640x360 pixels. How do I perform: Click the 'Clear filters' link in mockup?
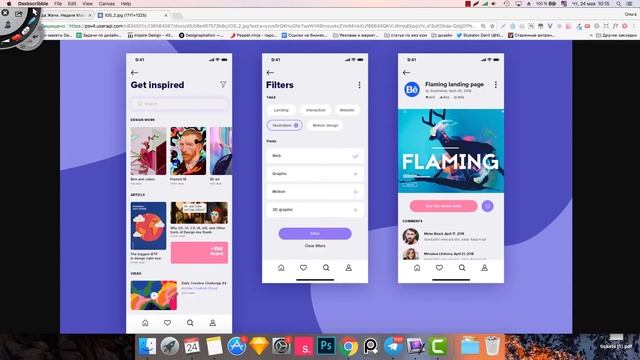[x=315, y=246]
